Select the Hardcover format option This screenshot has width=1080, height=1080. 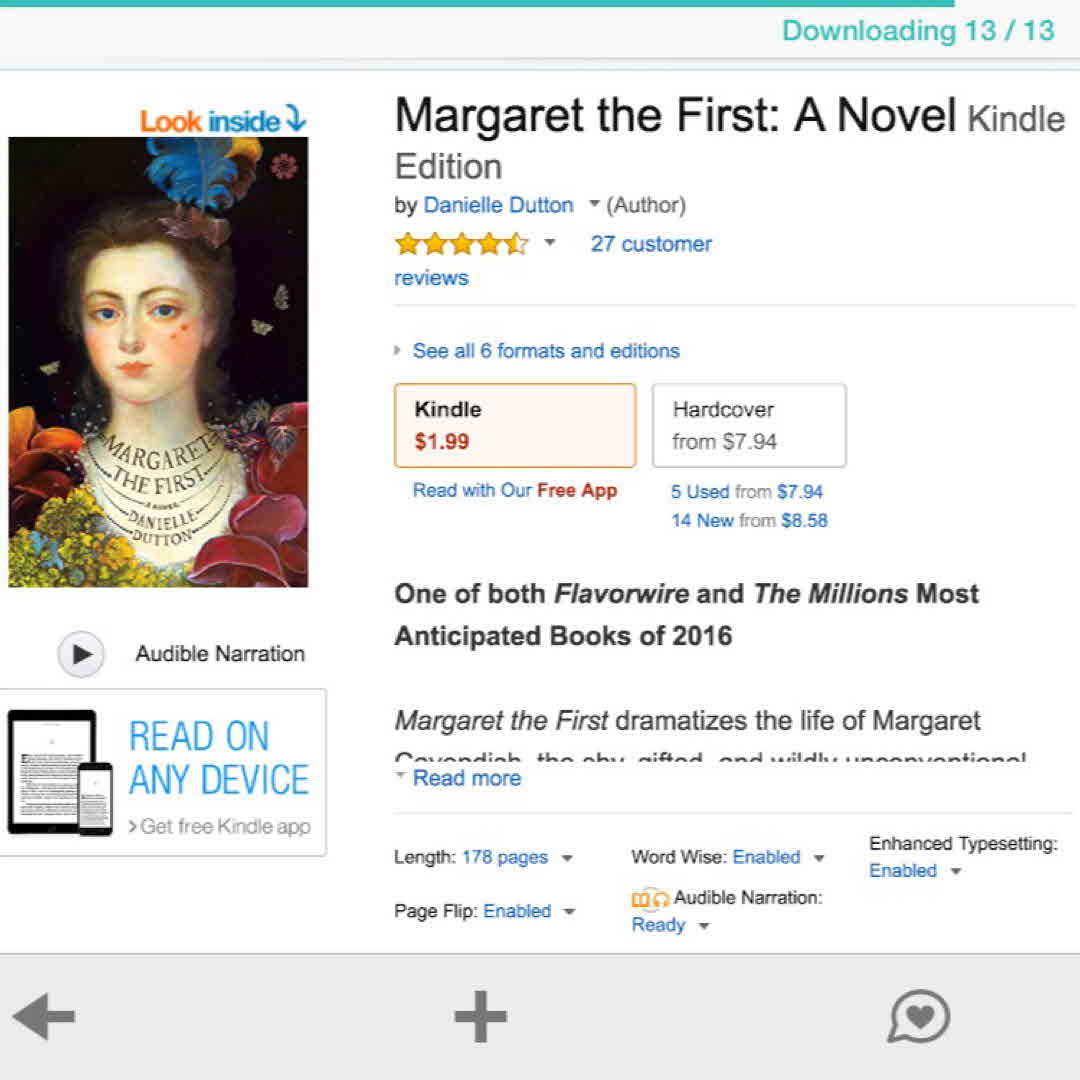[749, 425]
